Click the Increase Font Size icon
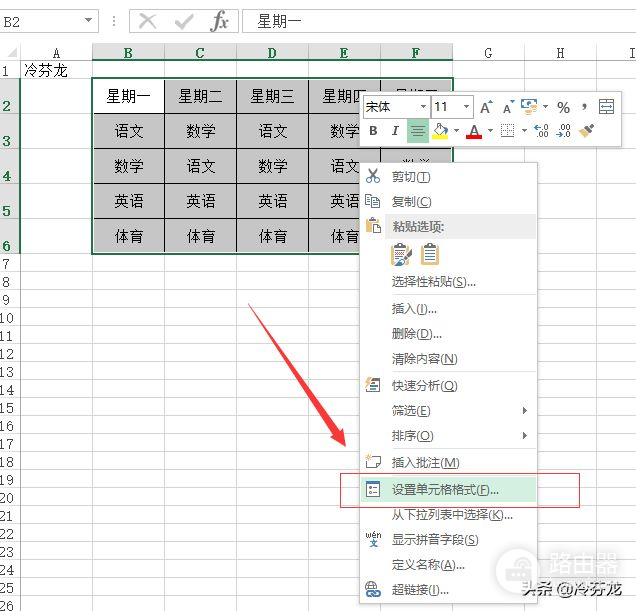Image resolution: width=636 pixels, height=611 pixels. coord(486,107)
